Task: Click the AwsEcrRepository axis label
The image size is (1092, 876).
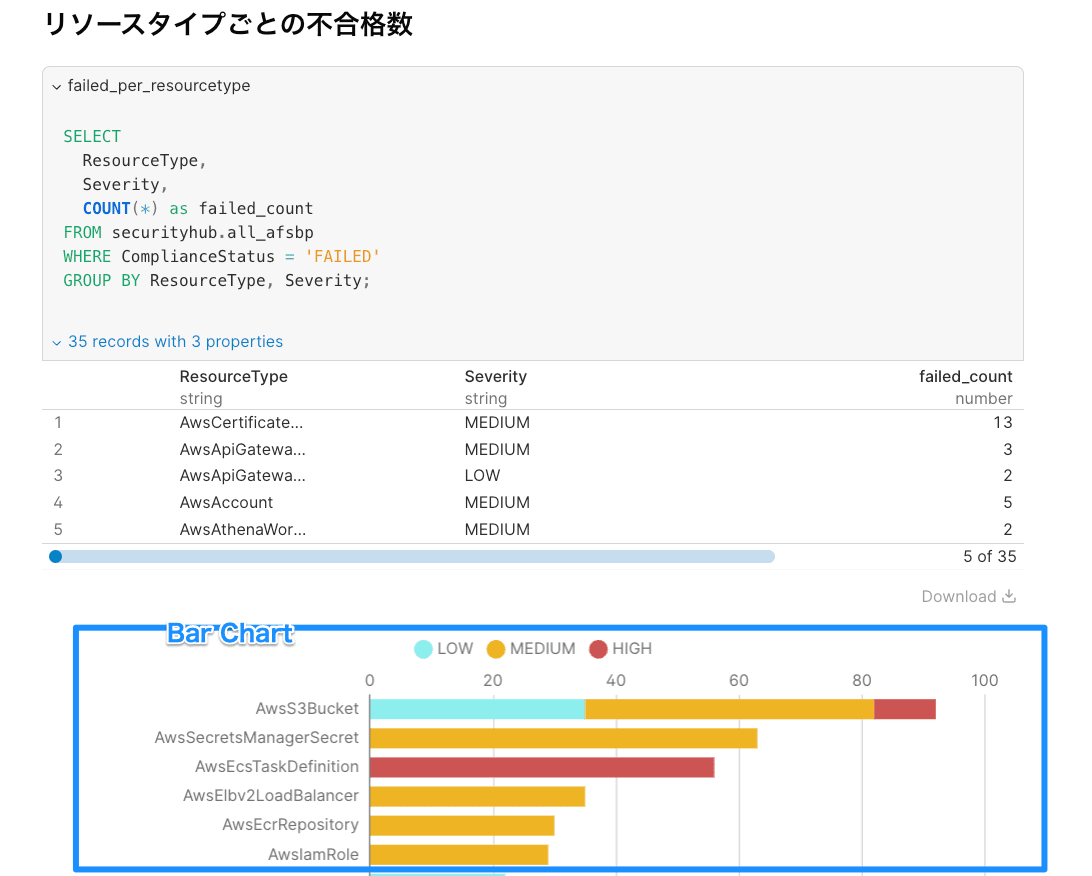Action: coord(290,825)
